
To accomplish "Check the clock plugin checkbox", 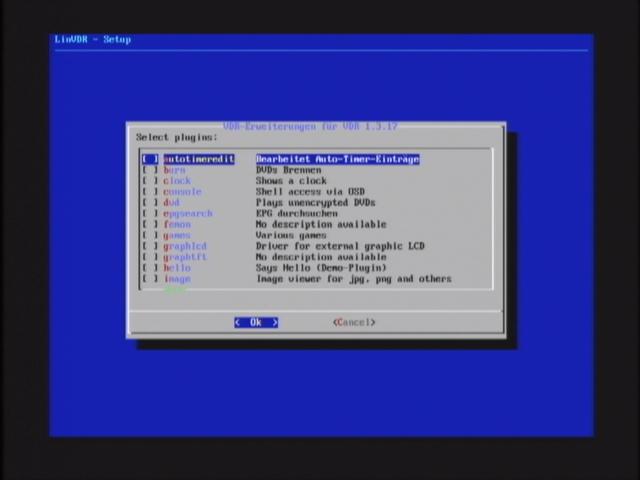I will [x=150, y=181].
